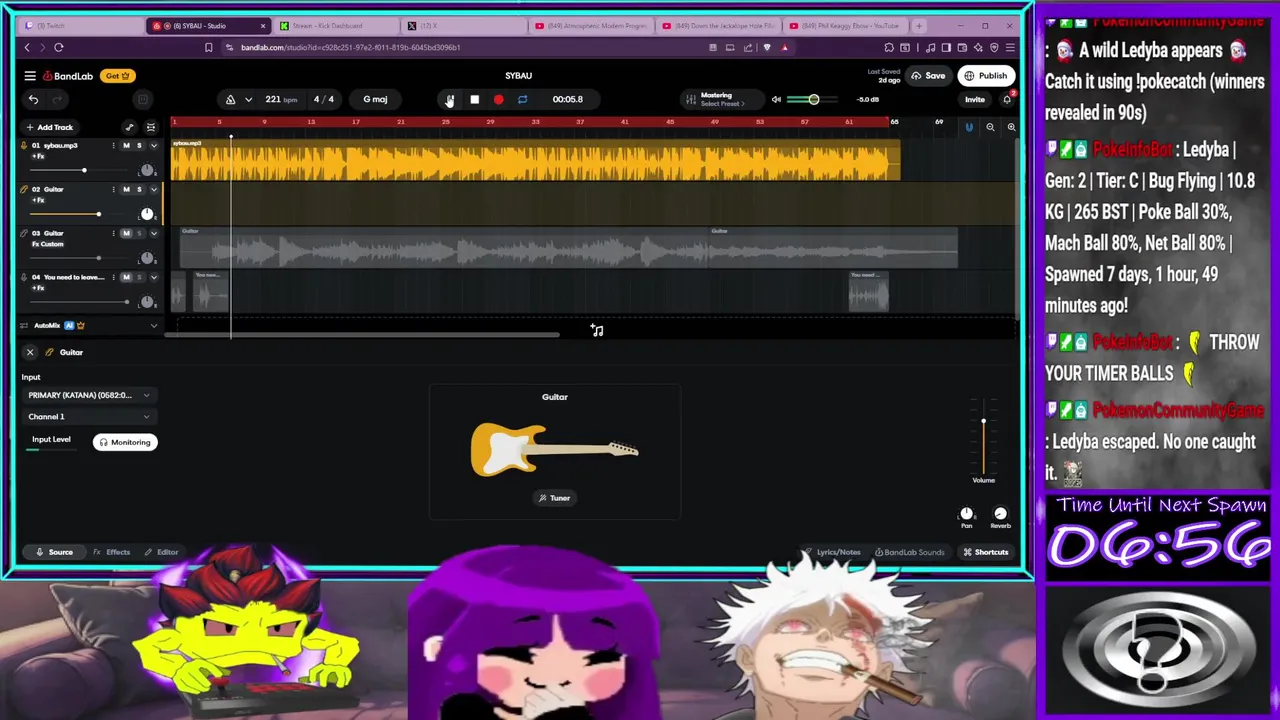
Task: Close the Guitar instrument panel
Action: coord(30,352)
